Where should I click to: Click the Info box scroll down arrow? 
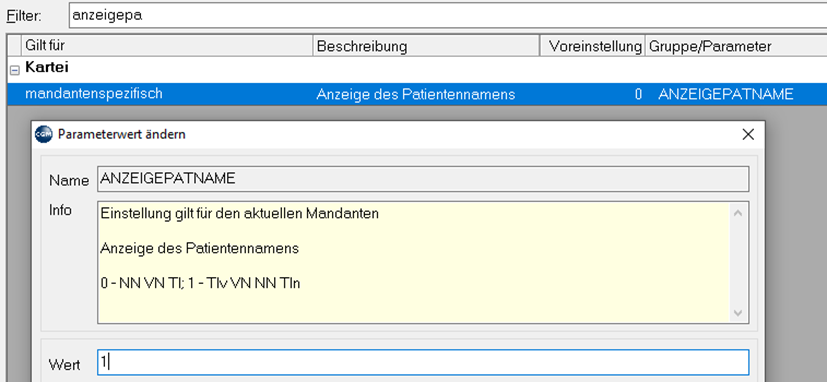pos(737,312)
